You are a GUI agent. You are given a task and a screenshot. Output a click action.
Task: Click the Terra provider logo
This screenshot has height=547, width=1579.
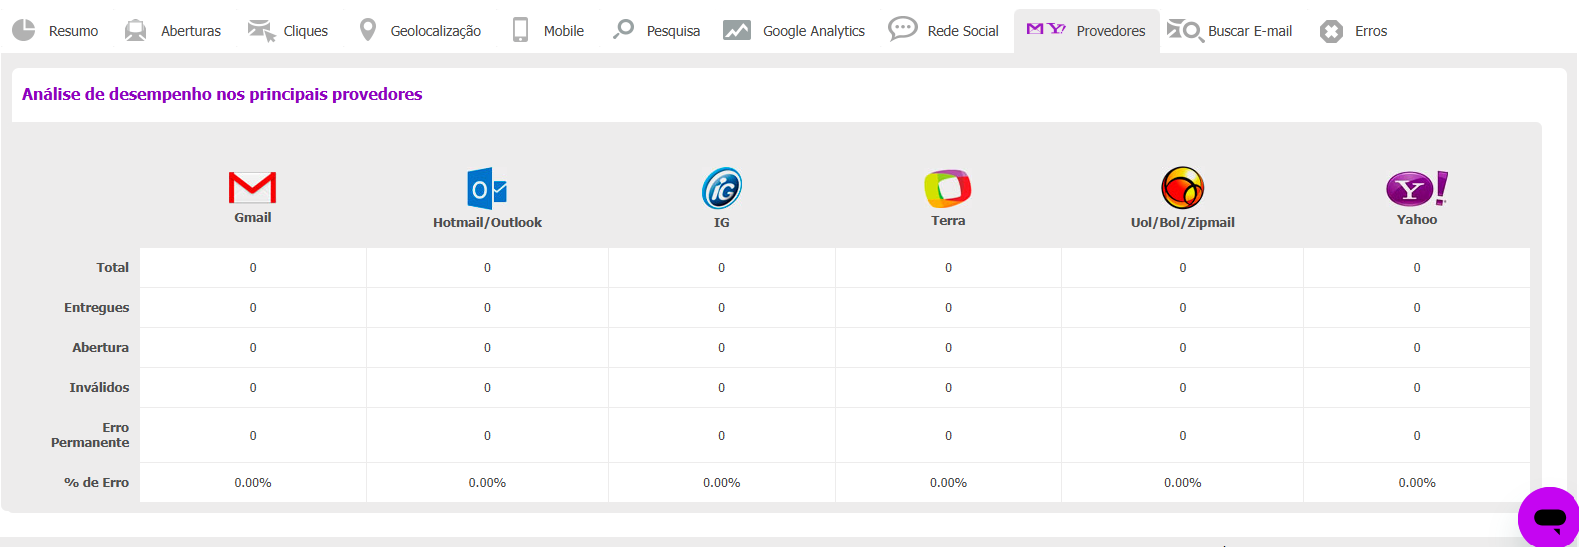click(948, 188)
